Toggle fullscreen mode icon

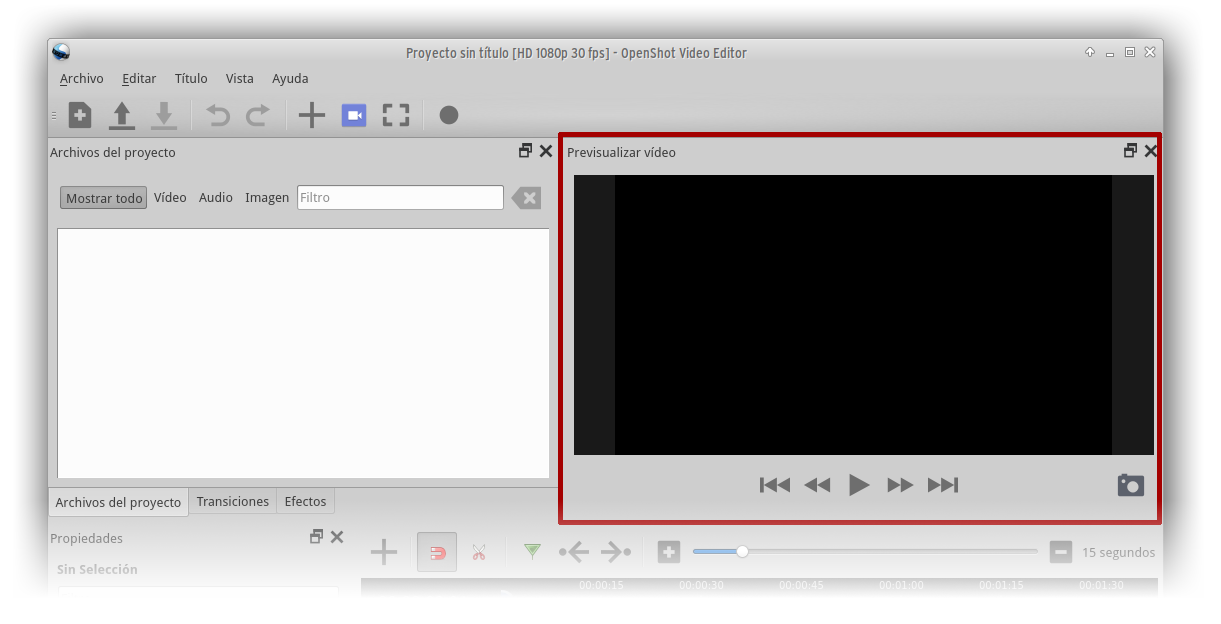pyautogui.click(x=396, y=115)
